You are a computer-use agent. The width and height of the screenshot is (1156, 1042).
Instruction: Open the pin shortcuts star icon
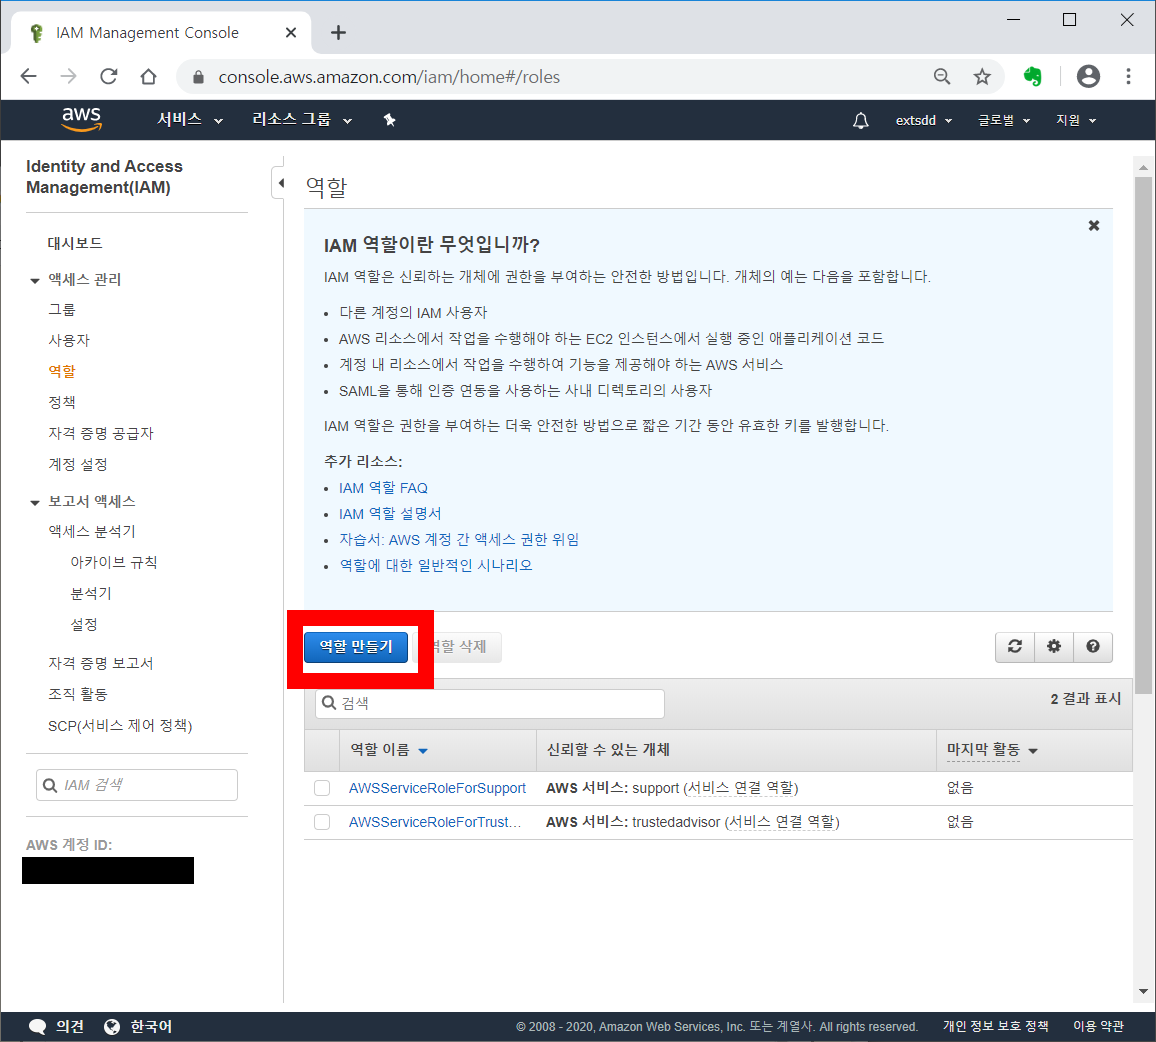[x=389, y=120]
